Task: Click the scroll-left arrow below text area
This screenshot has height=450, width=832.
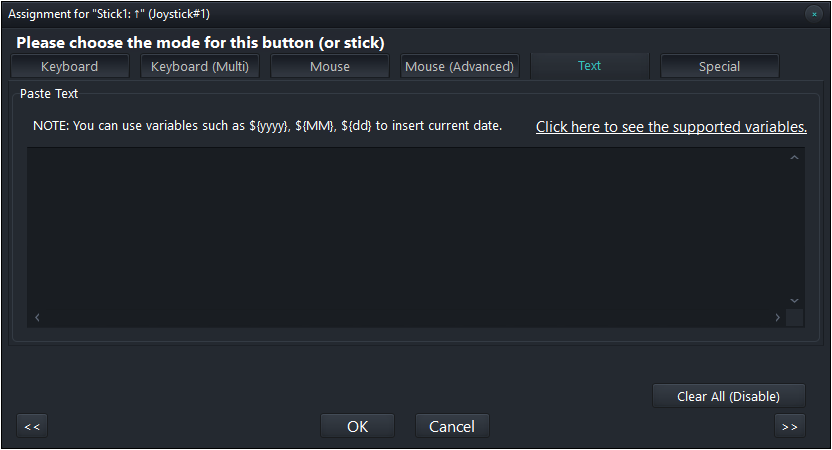Action: [x=37, y=317]
